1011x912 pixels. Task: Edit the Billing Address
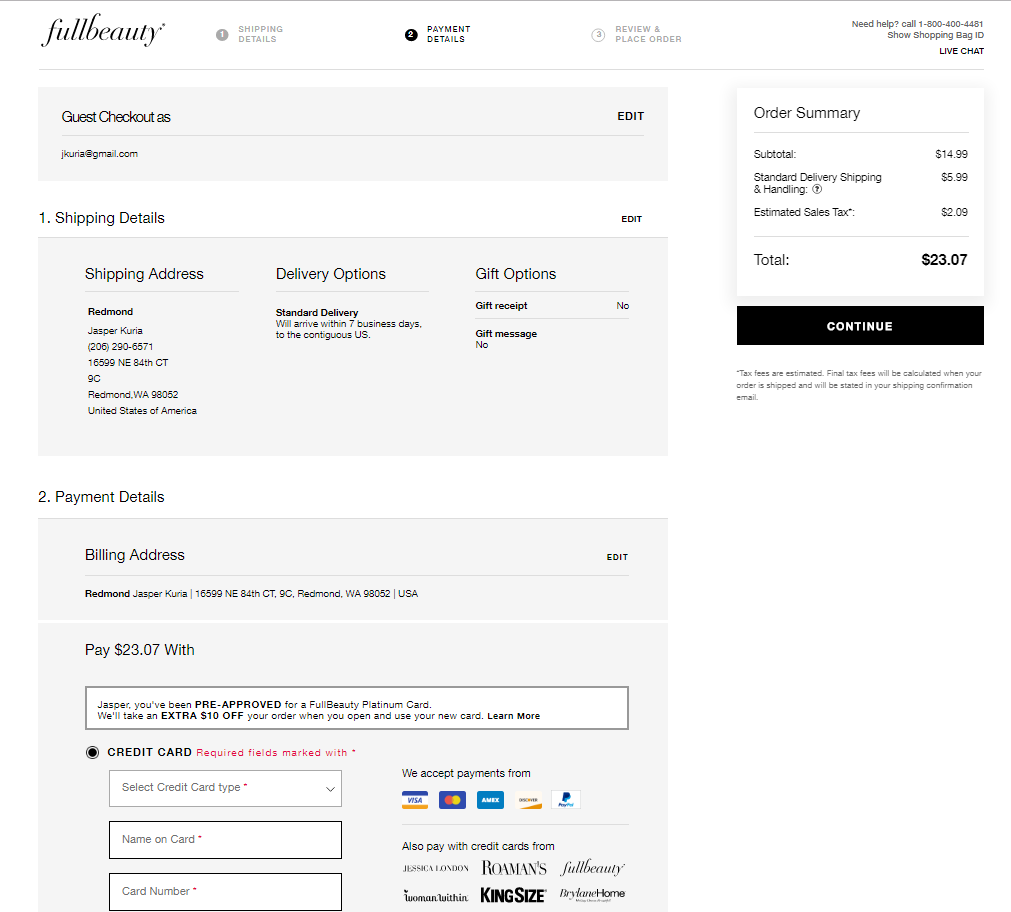pos(617,557)
